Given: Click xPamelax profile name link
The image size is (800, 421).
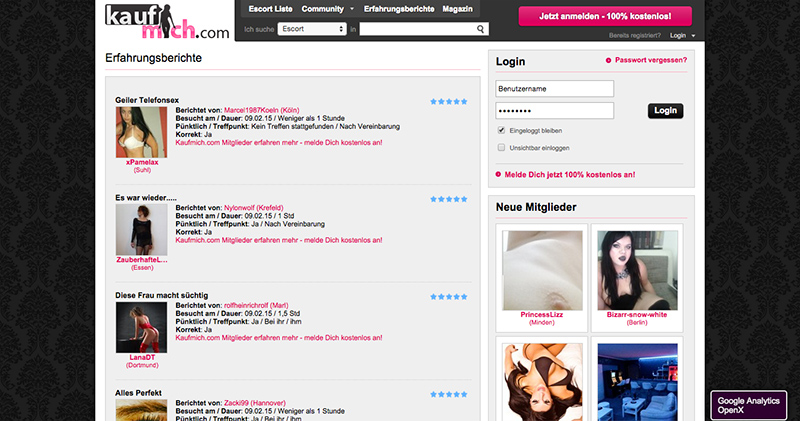Looking at the screenshot, I should 142,162.
